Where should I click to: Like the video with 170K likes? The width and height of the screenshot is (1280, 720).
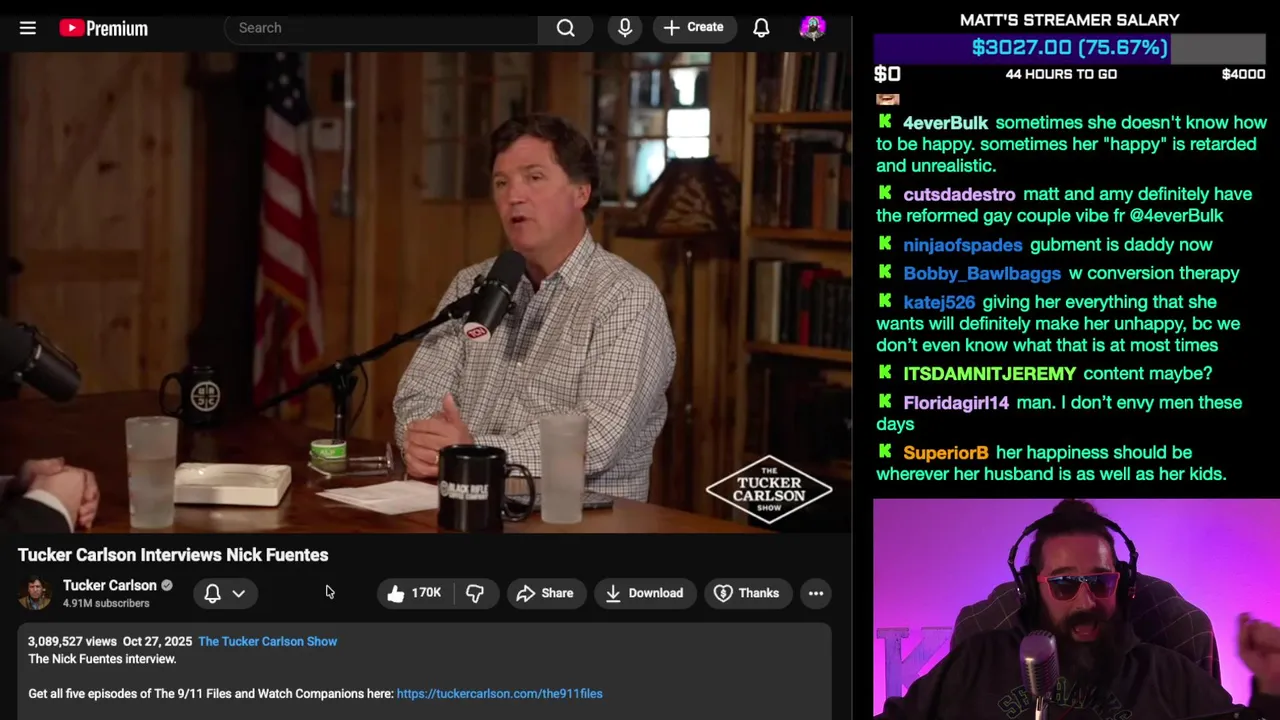click(414, 593)
